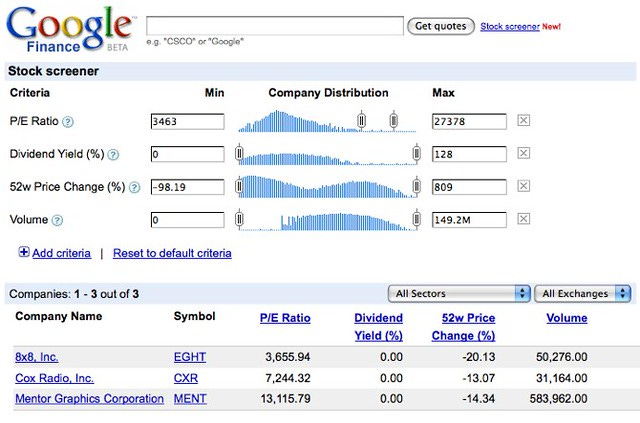Grab the 52w Price Change maximum handle
The image size is (640, 423).
tap(416, 186)
